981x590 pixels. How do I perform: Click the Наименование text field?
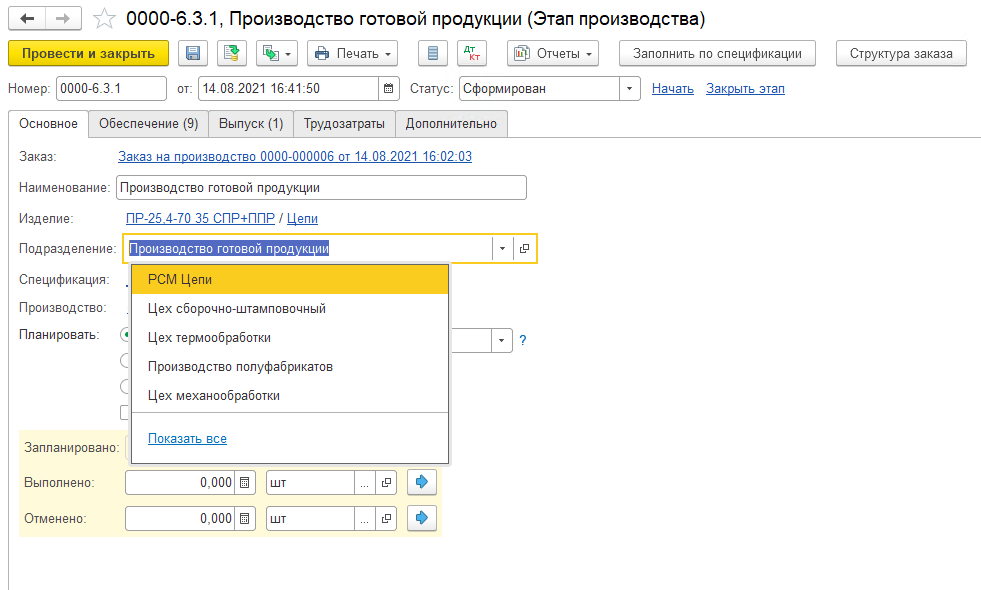coord(321,188)
